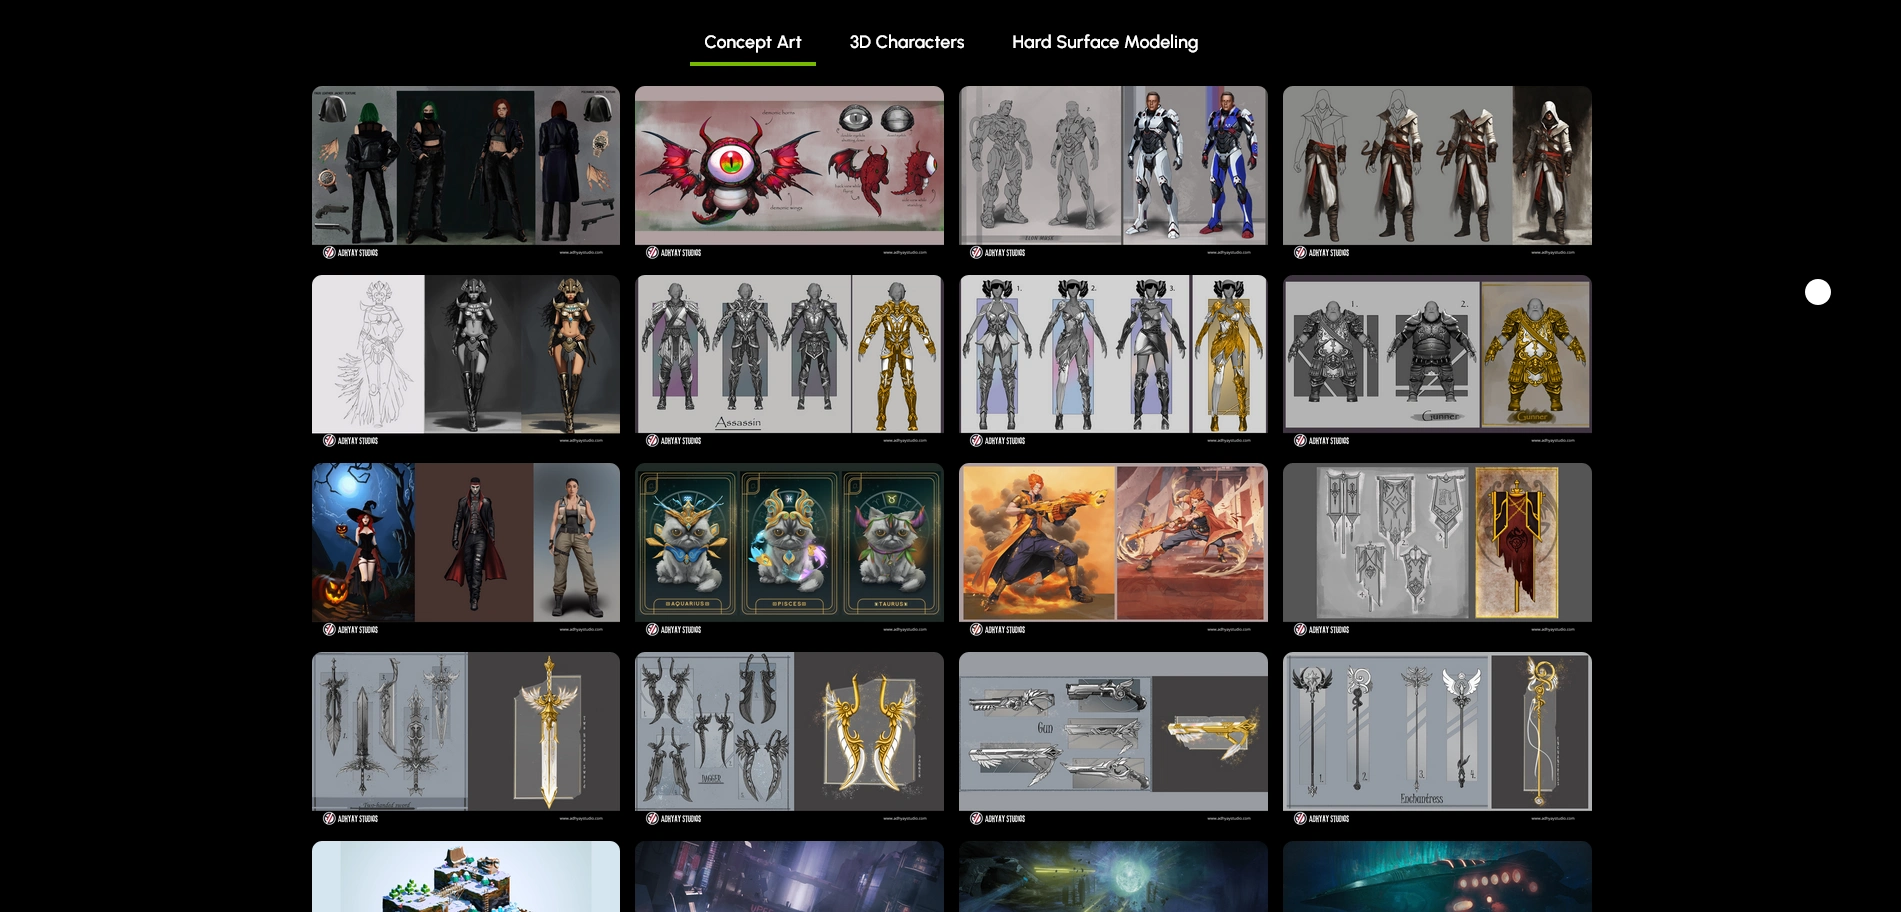
Task: View the blue and white armored robot thumbnail
Action: [x=1113, y=173]
